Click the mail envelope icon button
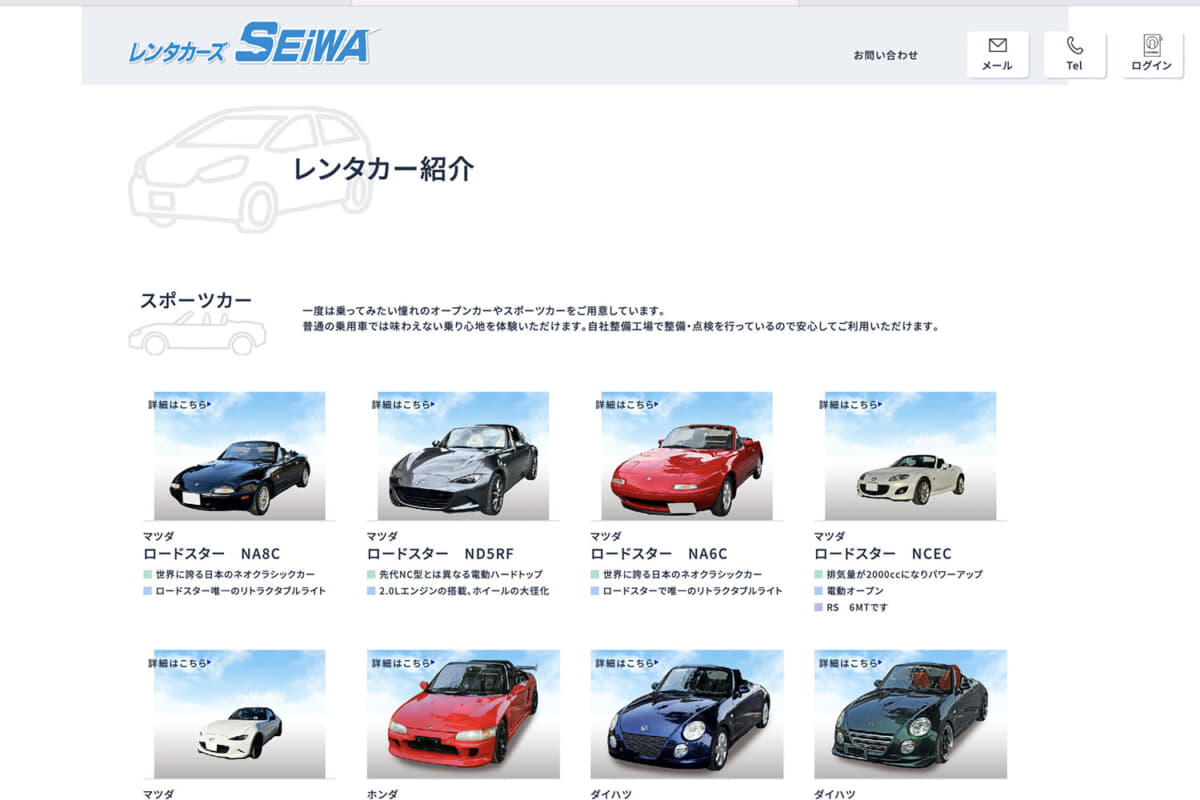This screenshot has width=1200, height=800. coord(997,54)
